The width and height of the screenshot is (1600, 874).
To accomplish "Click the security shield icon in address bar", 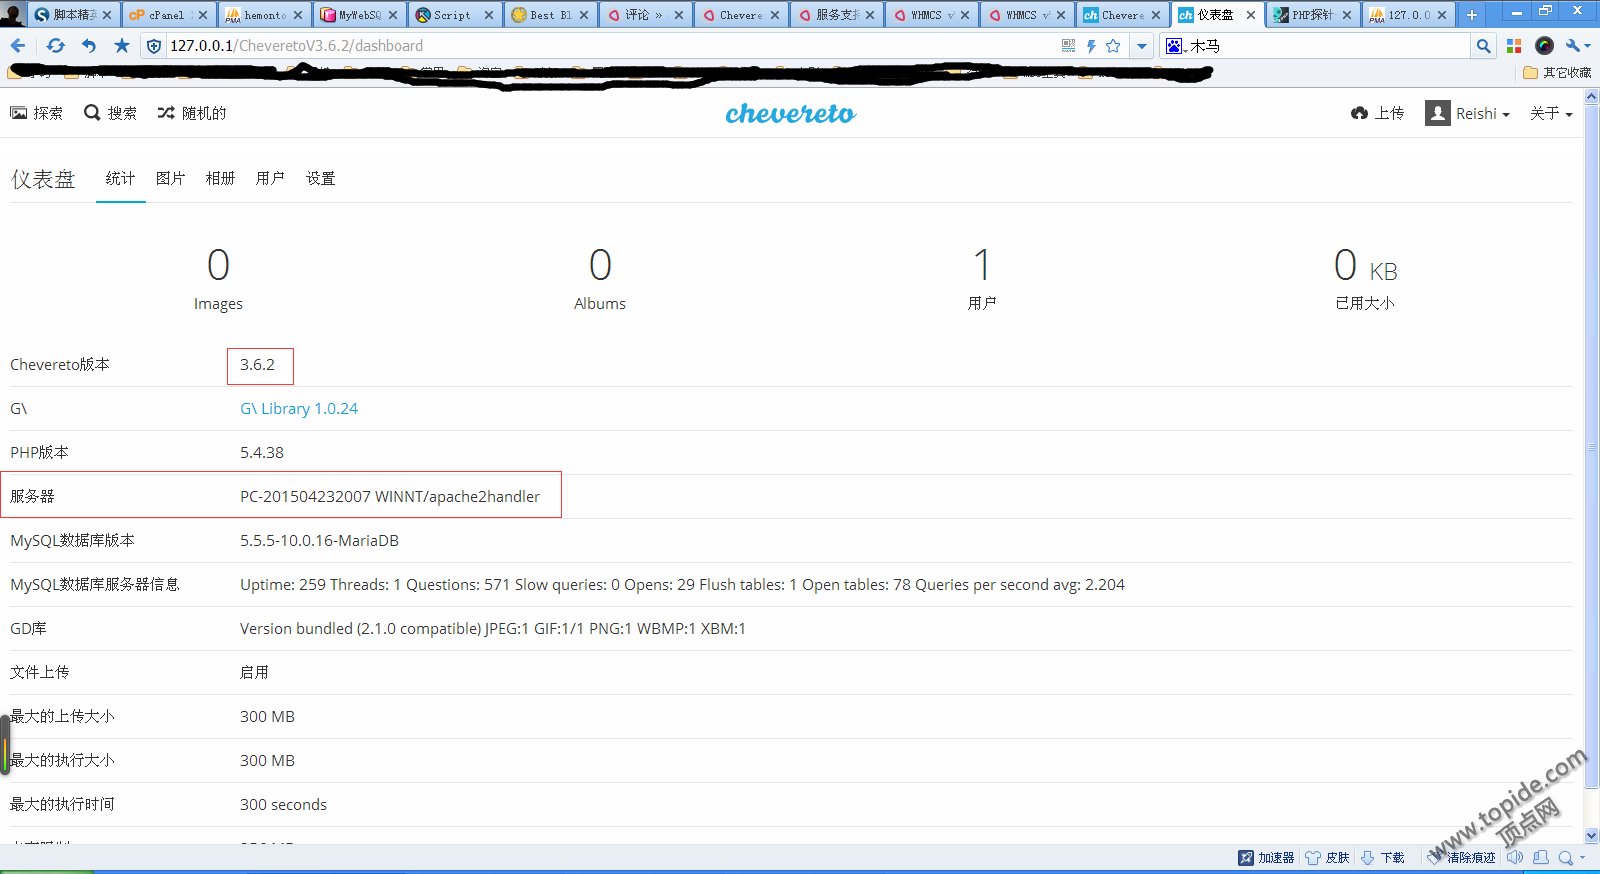I will tap(154, 46).
